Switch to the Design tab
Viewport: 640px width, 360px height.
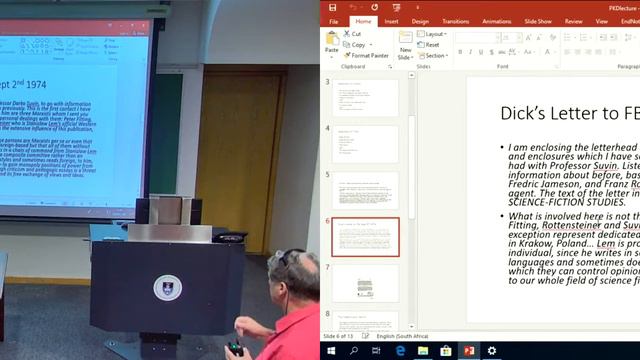click(x=420, y=21)
